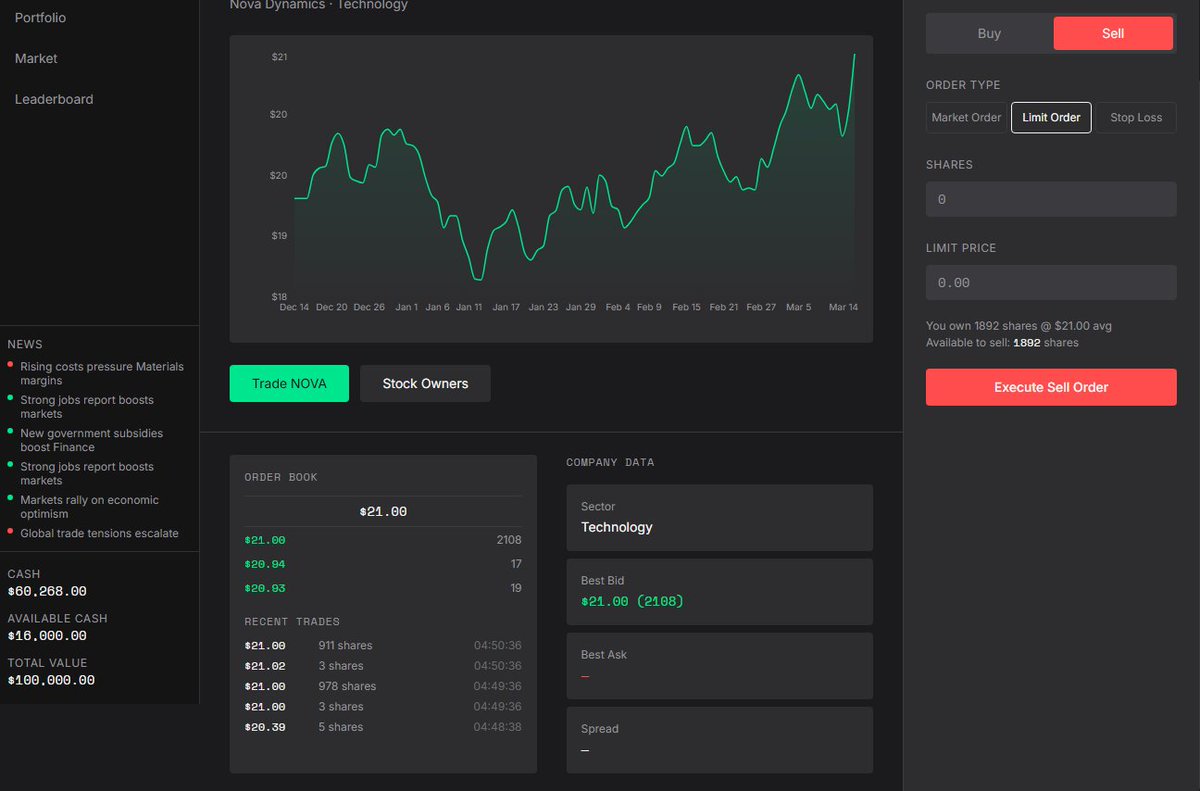Select order book row with 2108 shares

[383, 540]
